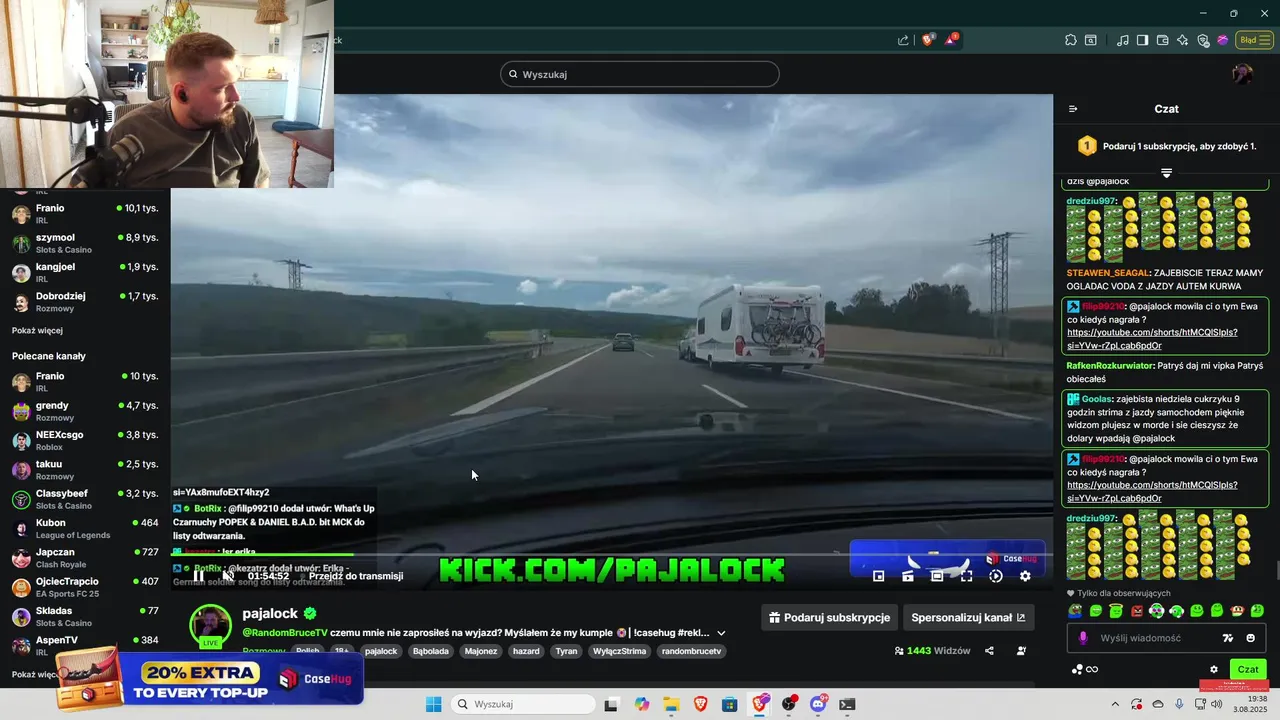1280x720 pixels.
Task: Open the Brave playlist music note icon
Action: point(1123,40)
